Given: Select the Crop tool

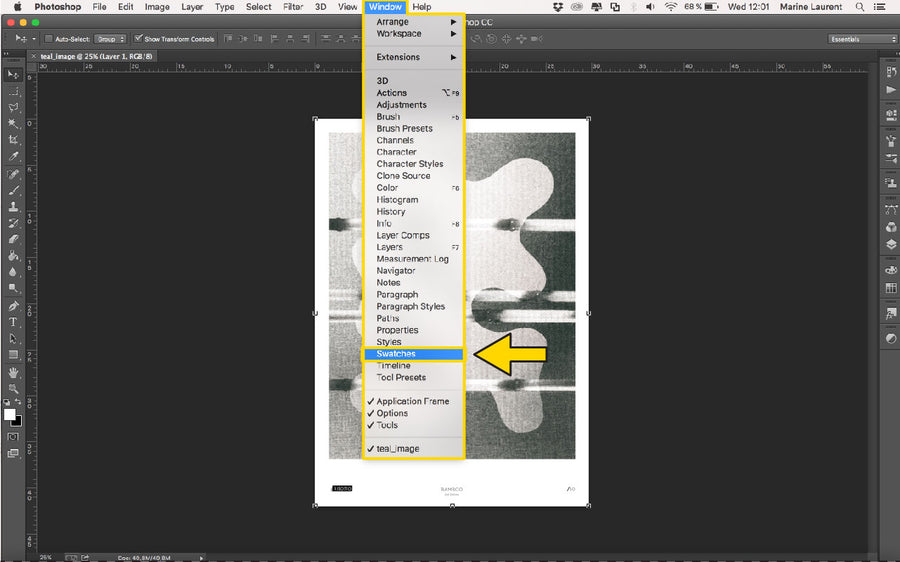Looking at the screenshot, I should point(13,141).
